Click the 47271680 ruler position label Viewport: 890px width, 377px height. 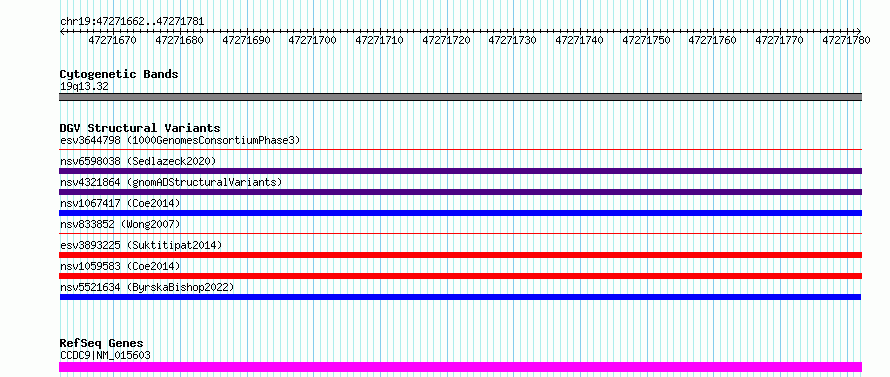179,40
